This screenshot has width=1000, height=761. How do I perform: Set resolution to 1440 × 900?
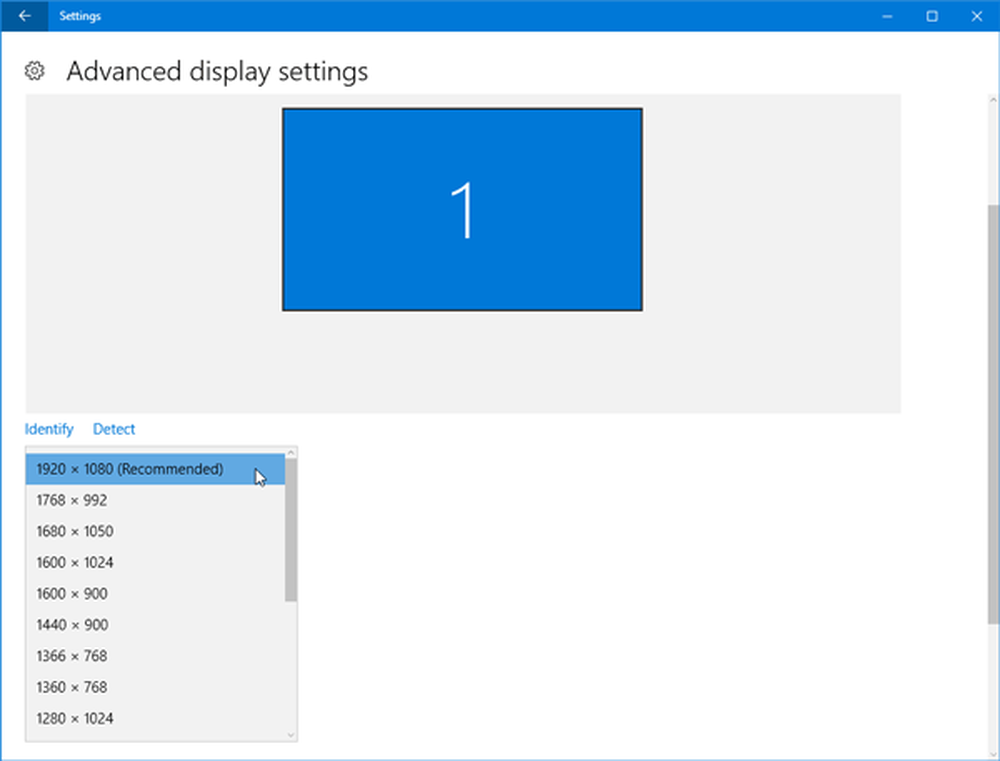click(72, 625)
